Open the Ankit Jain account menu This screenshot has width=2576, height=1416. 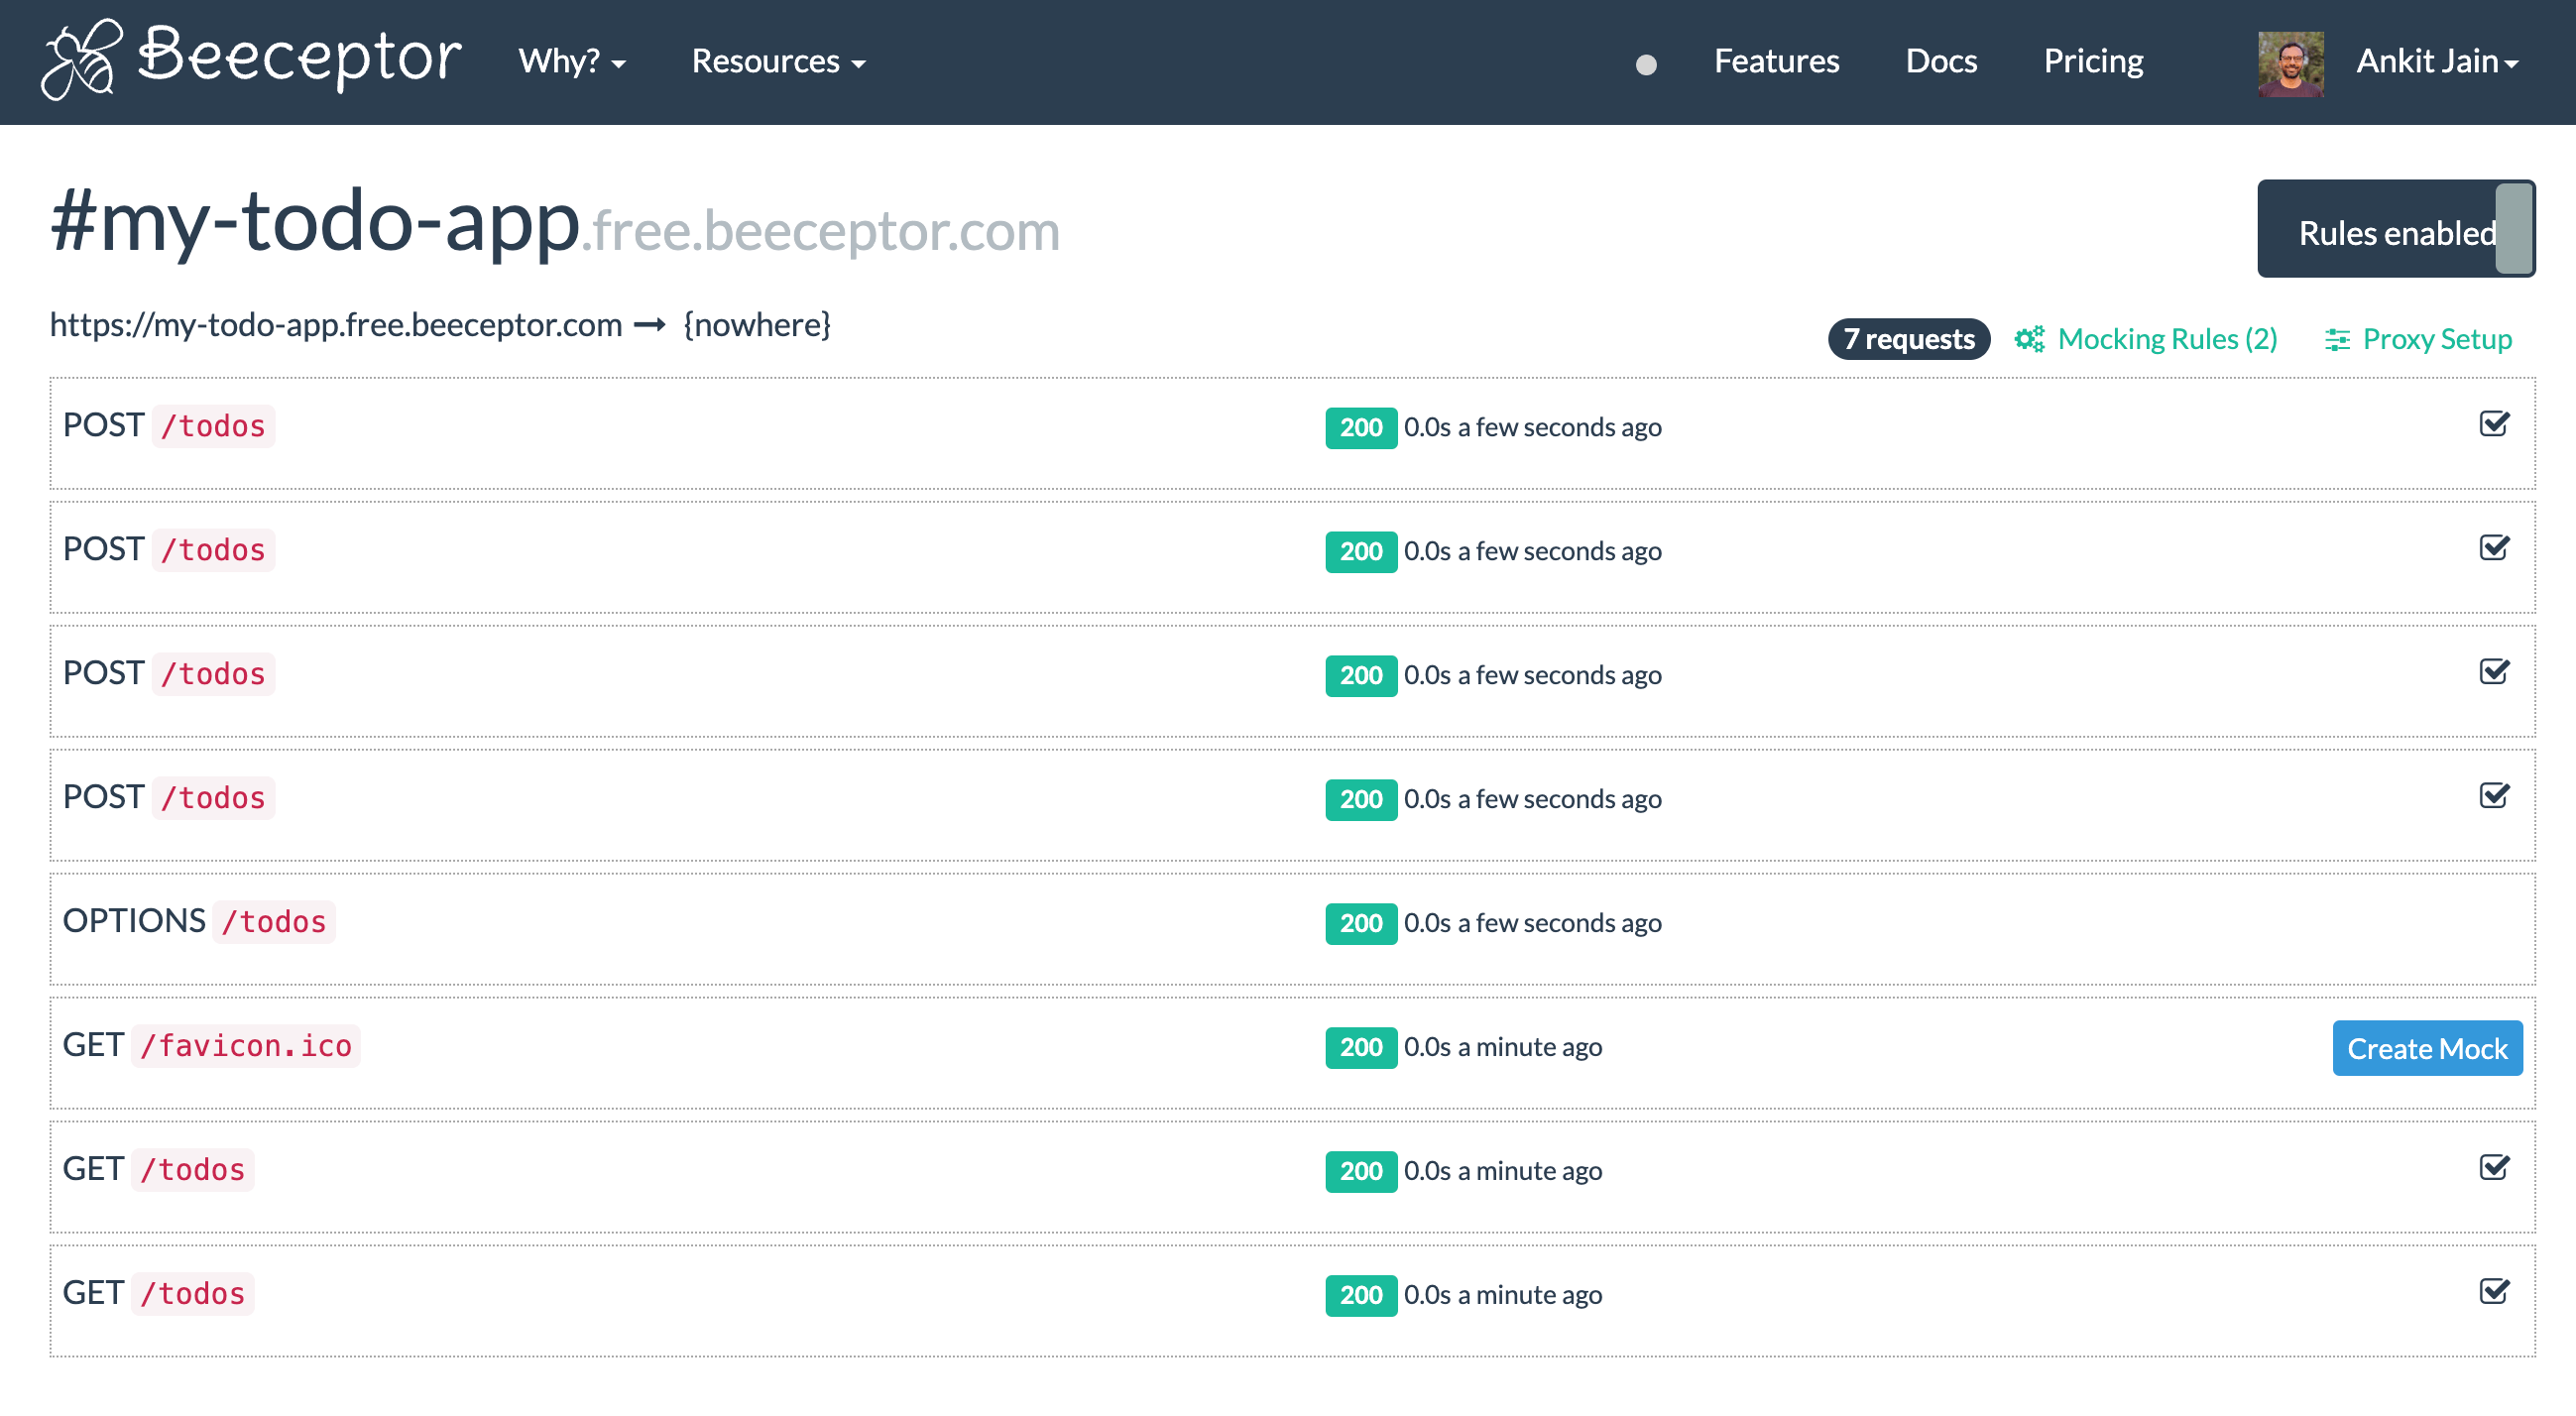[x=2437, y=62]
